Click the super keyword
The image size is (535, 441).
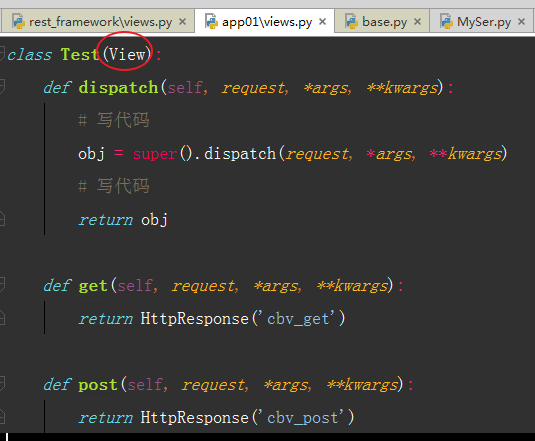pos(155,154)
